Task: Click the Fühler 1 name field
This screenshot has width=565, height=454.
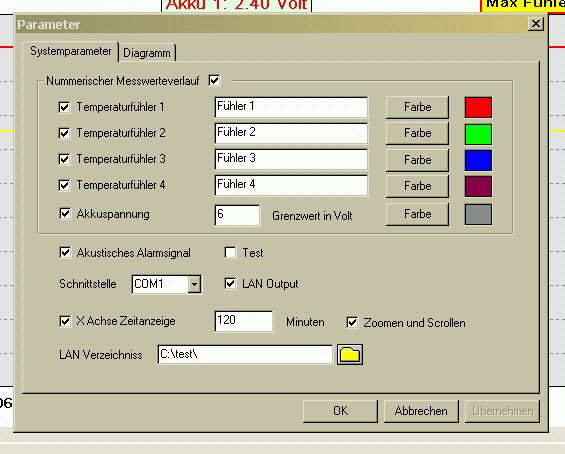Action: 291,107
